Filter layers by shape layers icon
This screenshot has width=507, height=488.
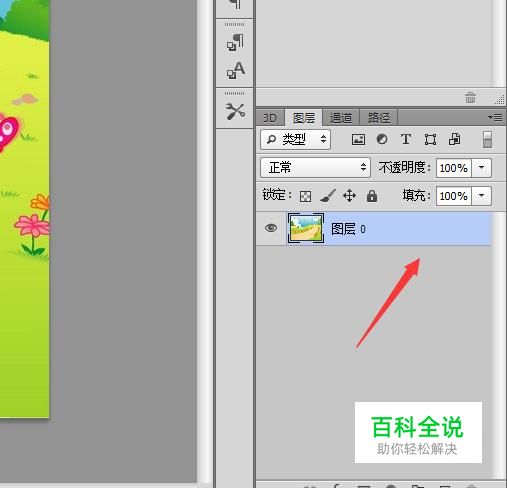(x=430, y=139)
